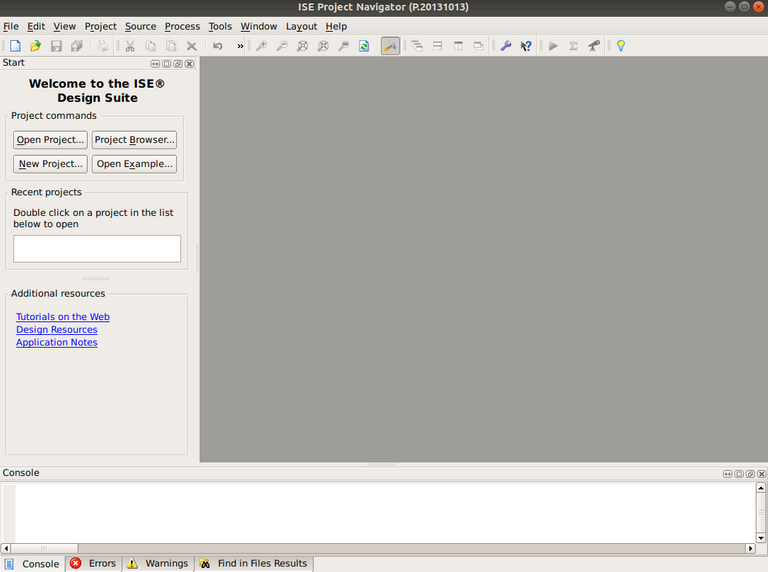Follow the Application Notes link

(57, 342)
